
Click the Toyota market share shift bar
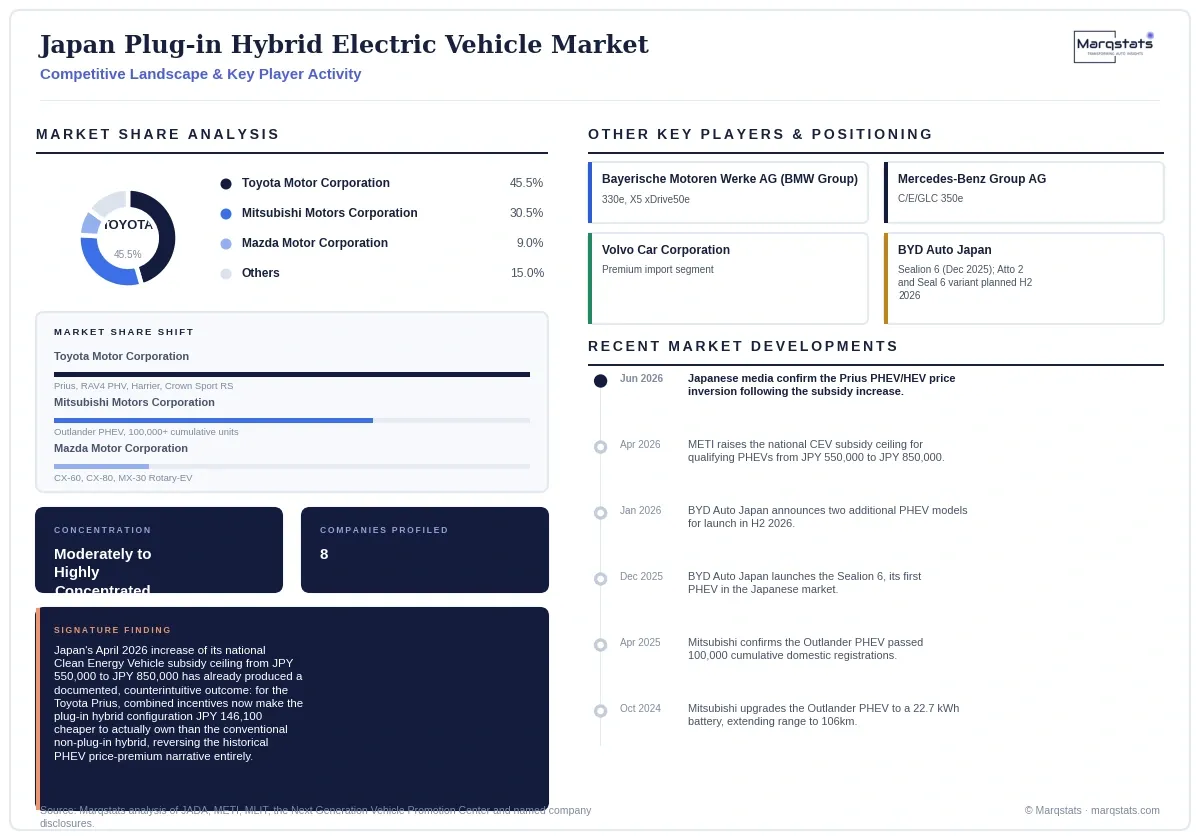(x=292, y=374)
